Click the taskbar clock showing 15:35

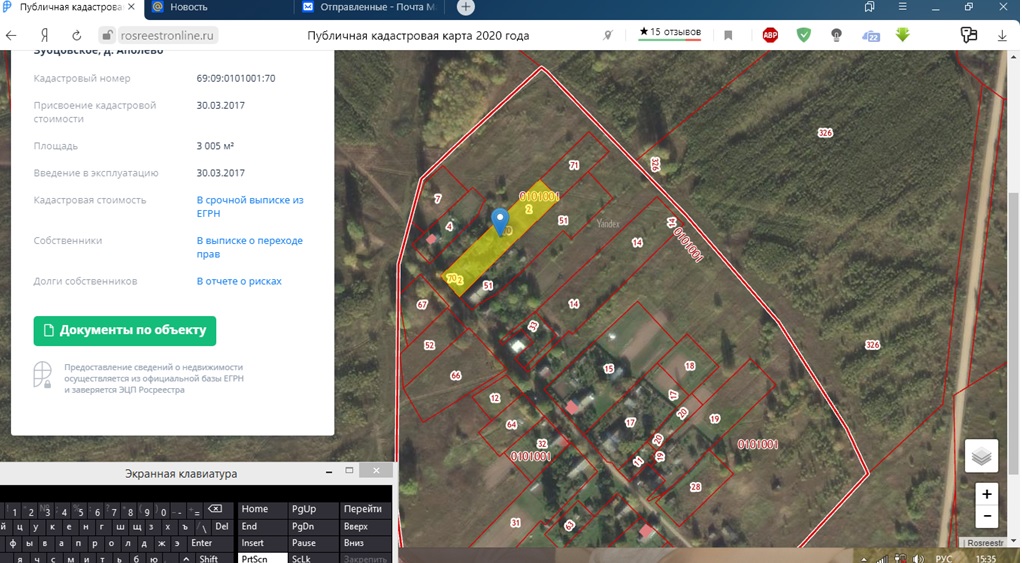tap(985, 559)
